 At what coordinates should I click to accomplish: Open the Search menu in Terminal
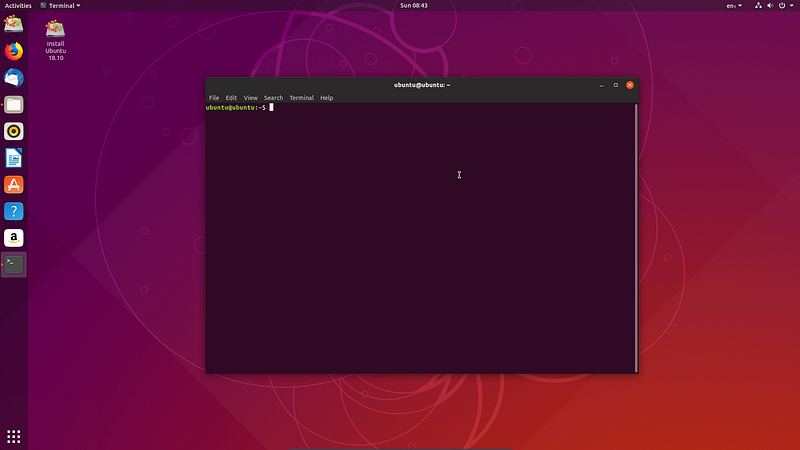point(273,98)
